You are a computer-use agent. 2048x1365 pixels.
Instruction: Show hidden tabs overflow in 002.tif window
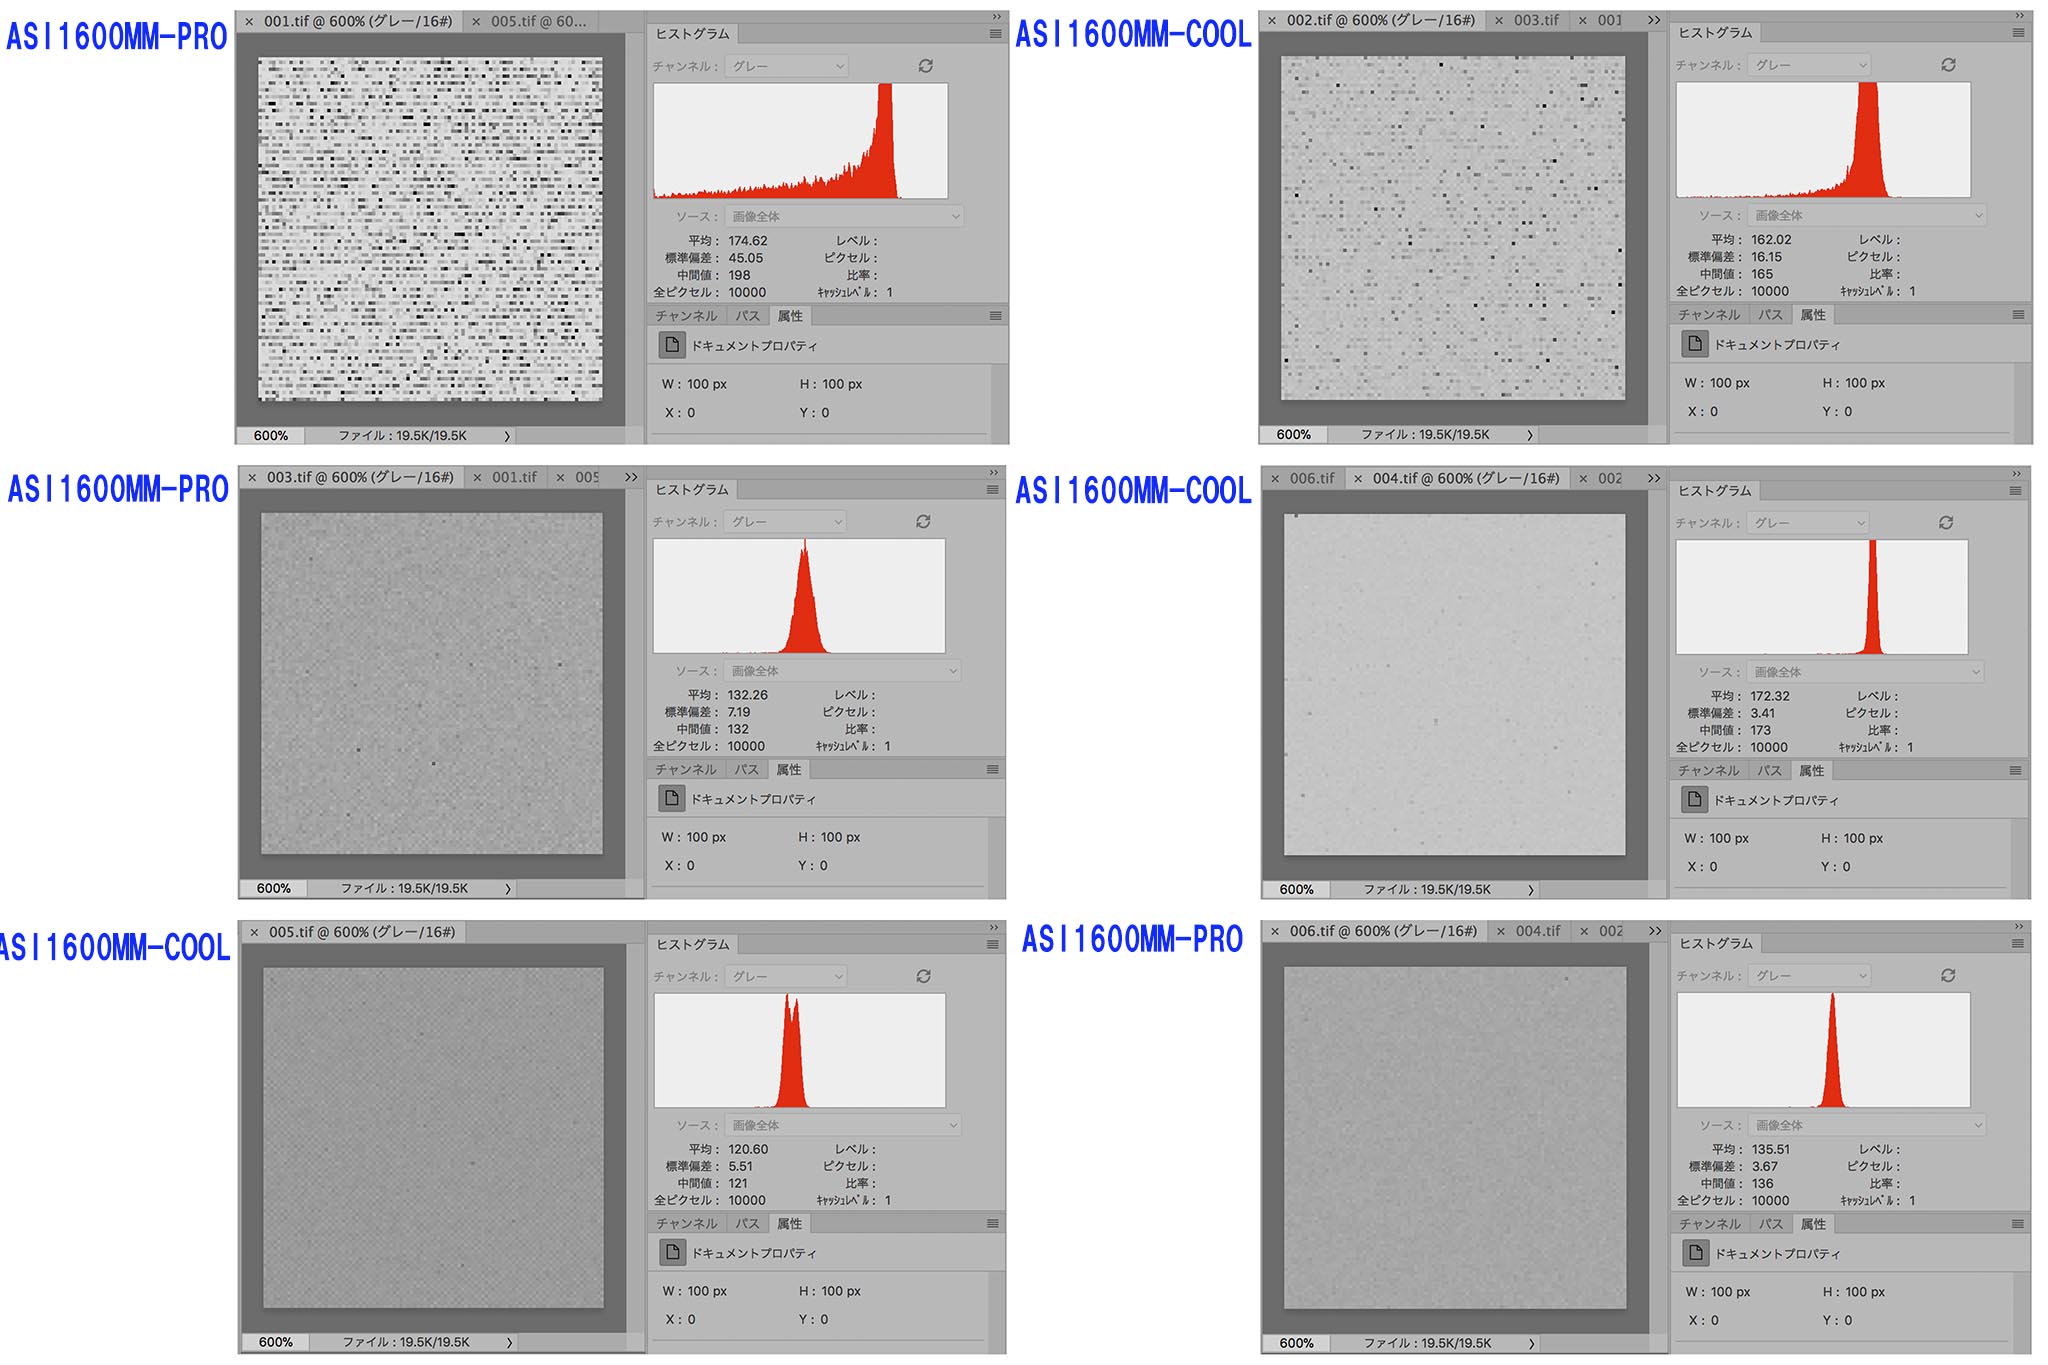point(1653,20)
